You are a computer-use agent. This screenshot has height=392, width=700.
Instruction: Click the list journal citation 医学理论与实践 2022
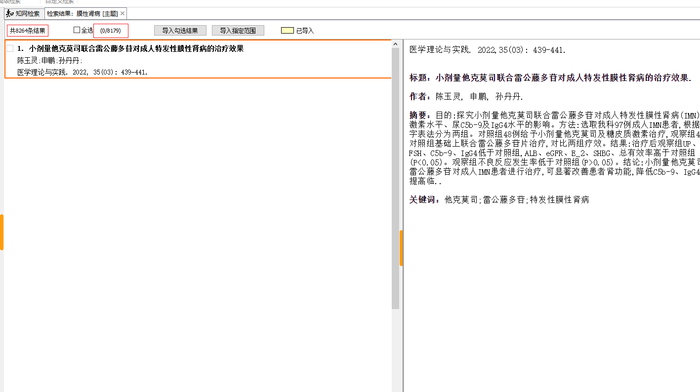(x=83, y=72)
